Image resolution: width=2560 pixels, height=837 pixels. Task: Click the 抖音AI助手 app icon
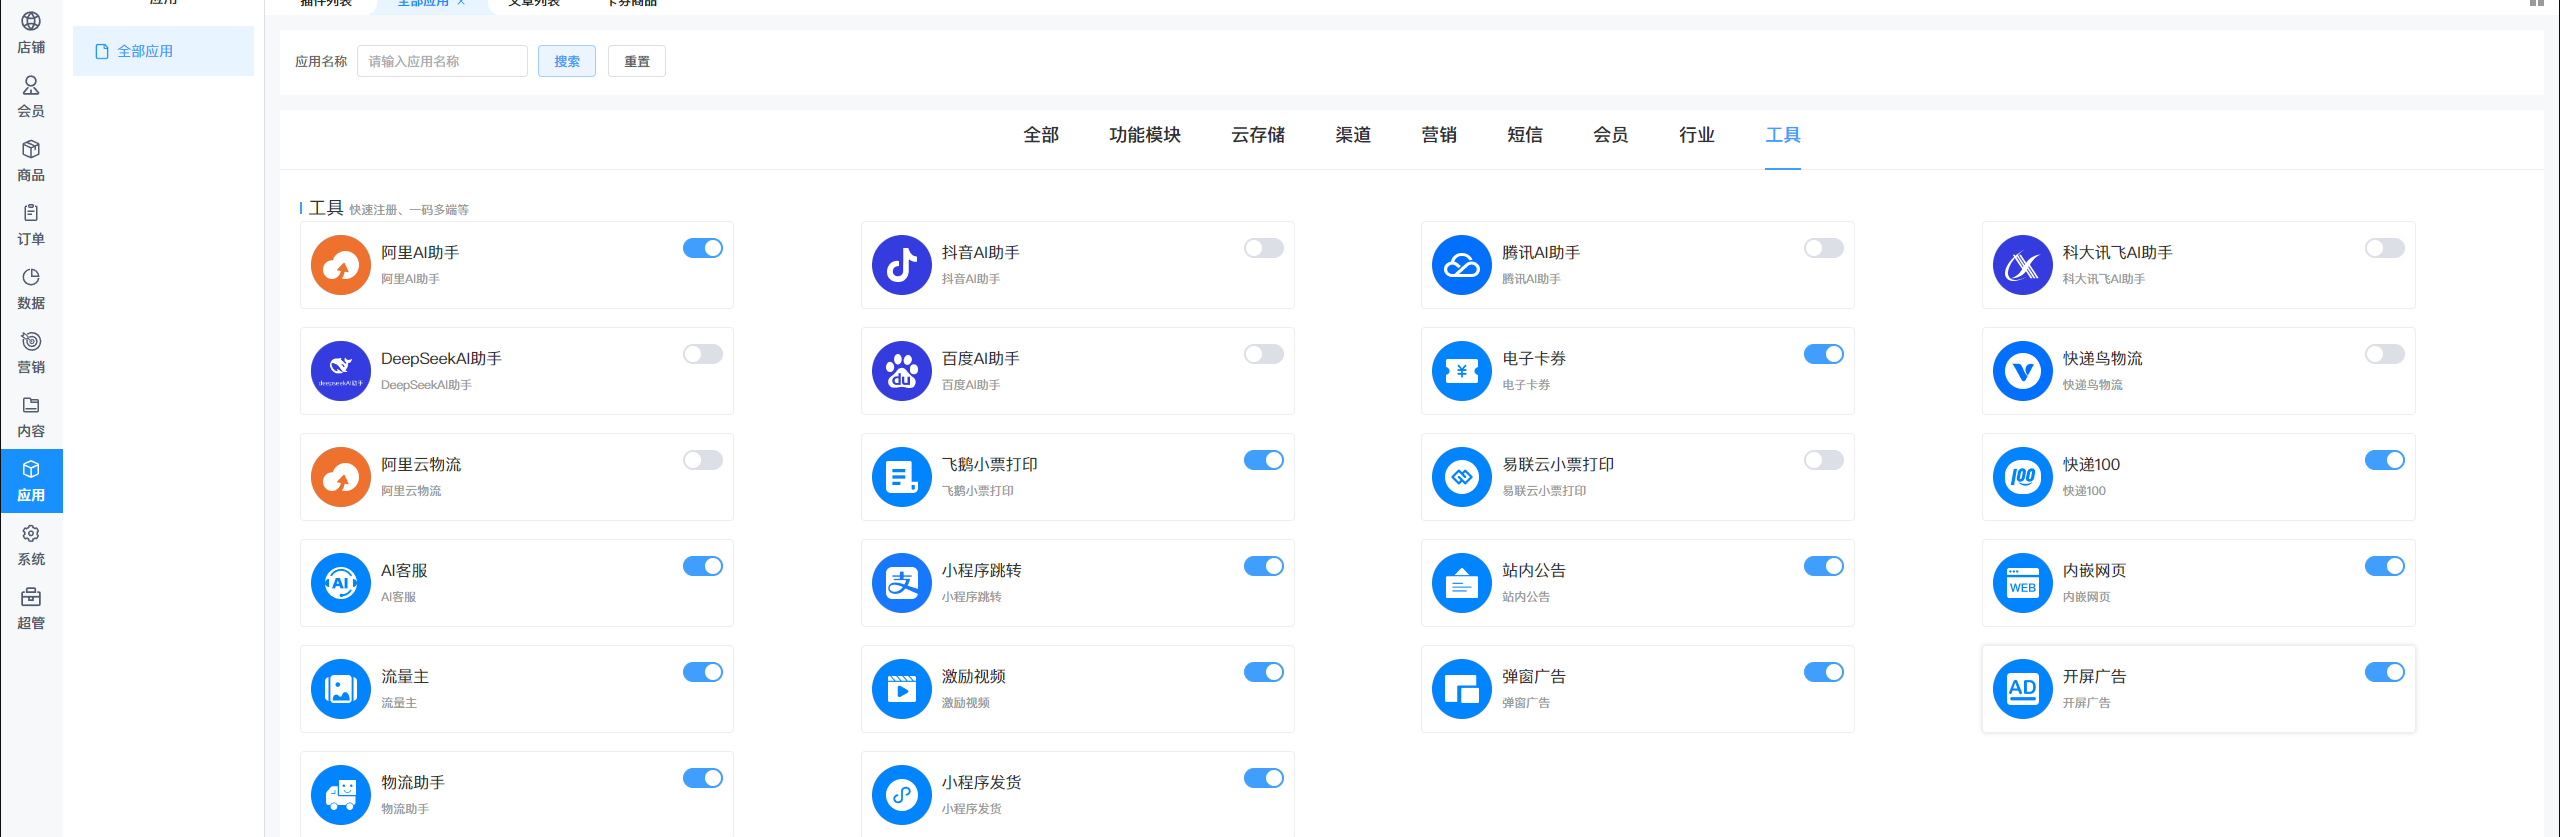(x=902, y=265)
